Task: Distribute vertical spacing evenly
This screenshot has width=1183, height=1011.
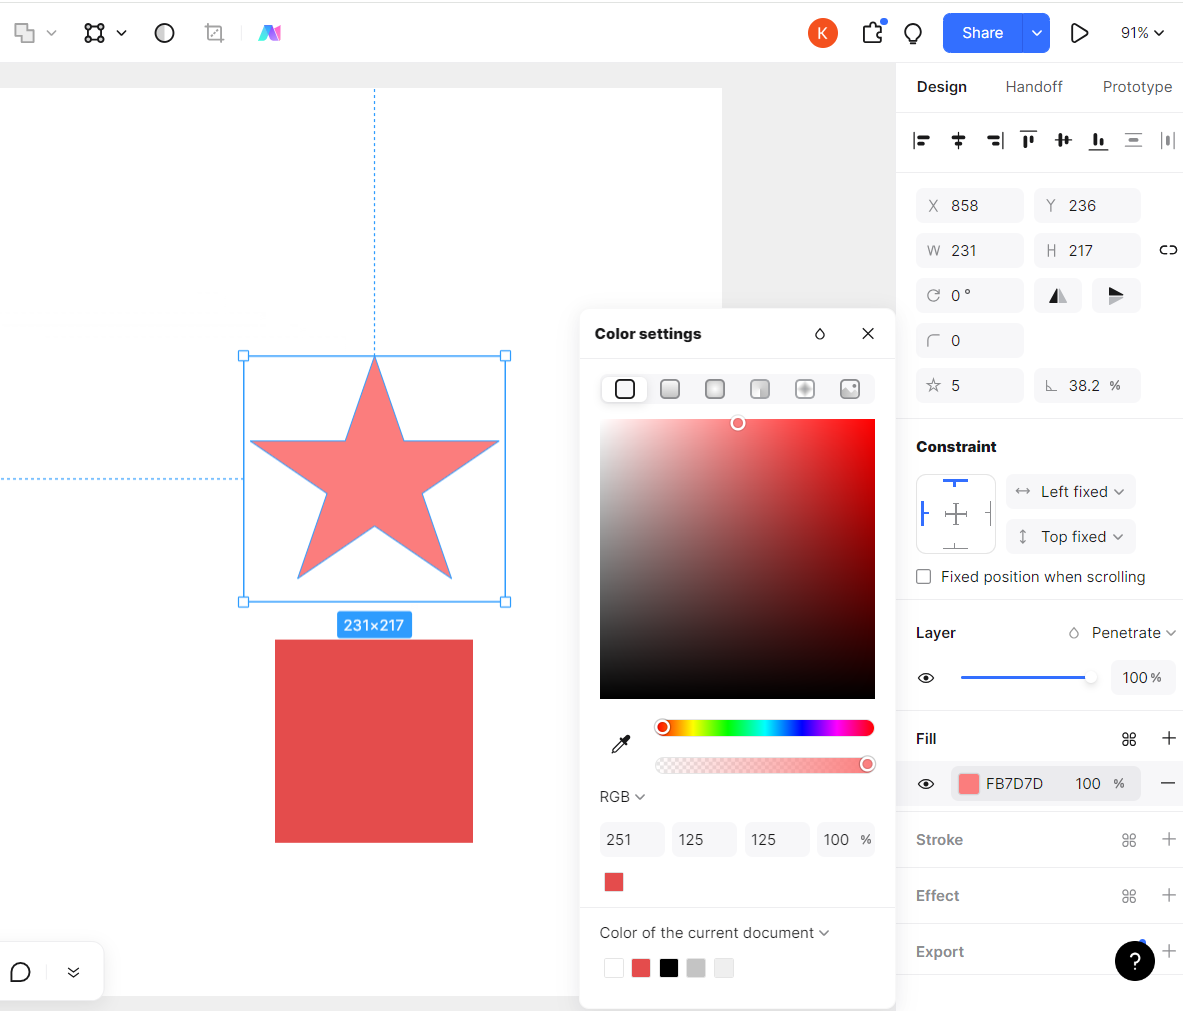Action: coord(1133,140)
